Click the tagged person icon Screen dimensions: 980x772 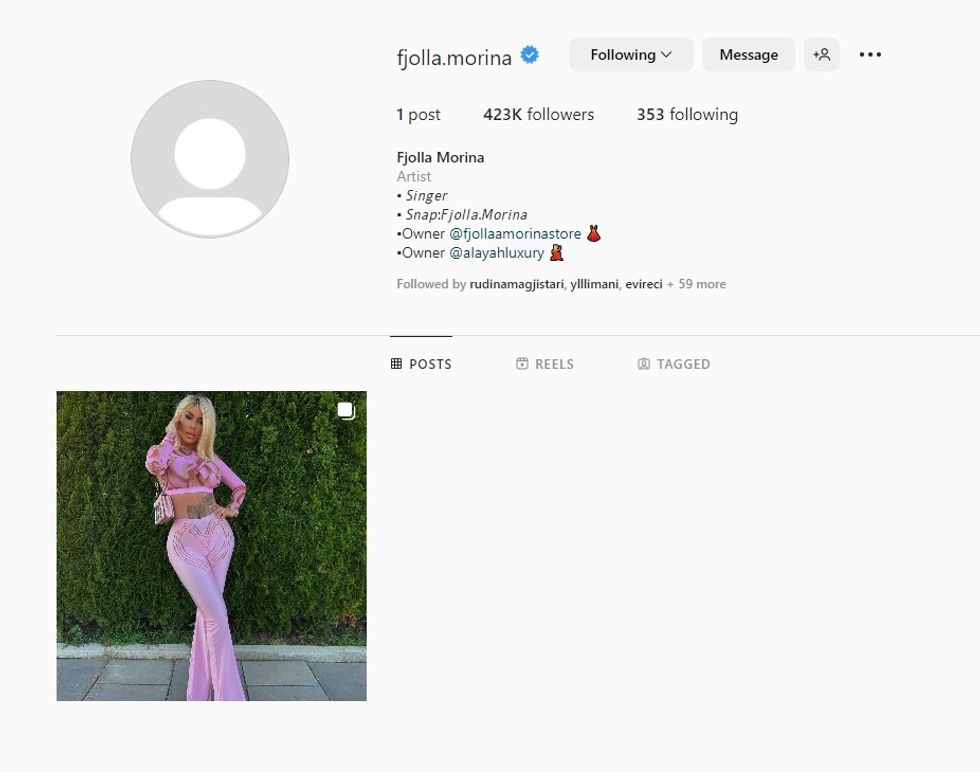644,364
